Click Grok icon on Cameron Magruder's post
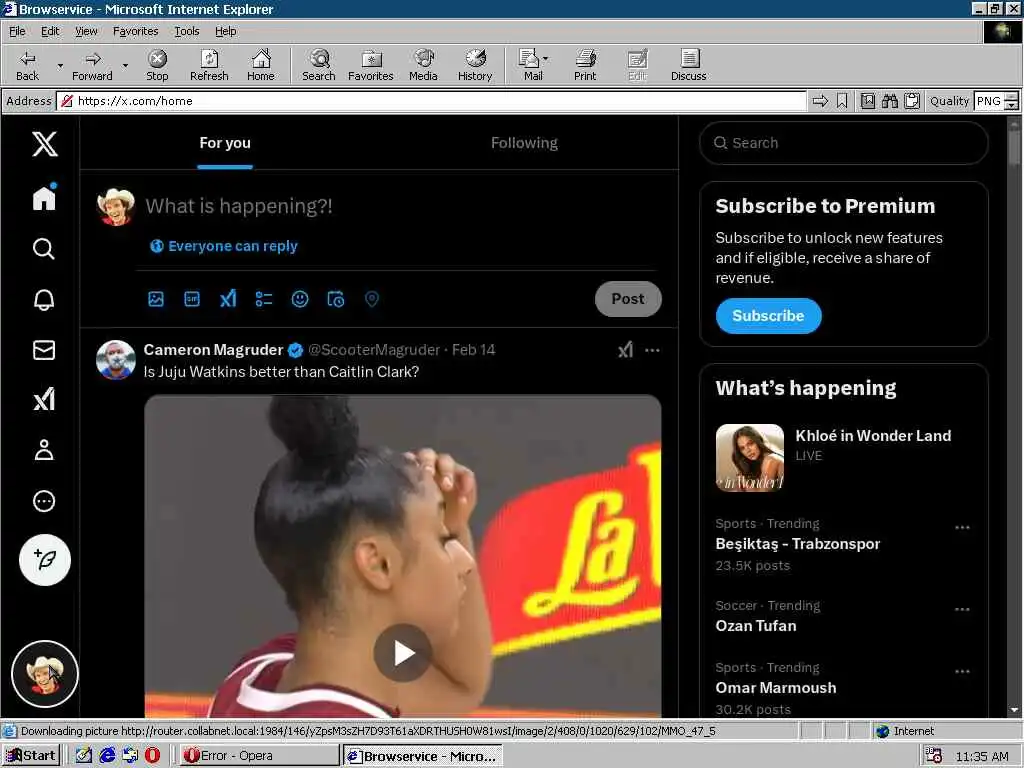This screenshot has height=768, width=1024. click(x=625, y=350)
